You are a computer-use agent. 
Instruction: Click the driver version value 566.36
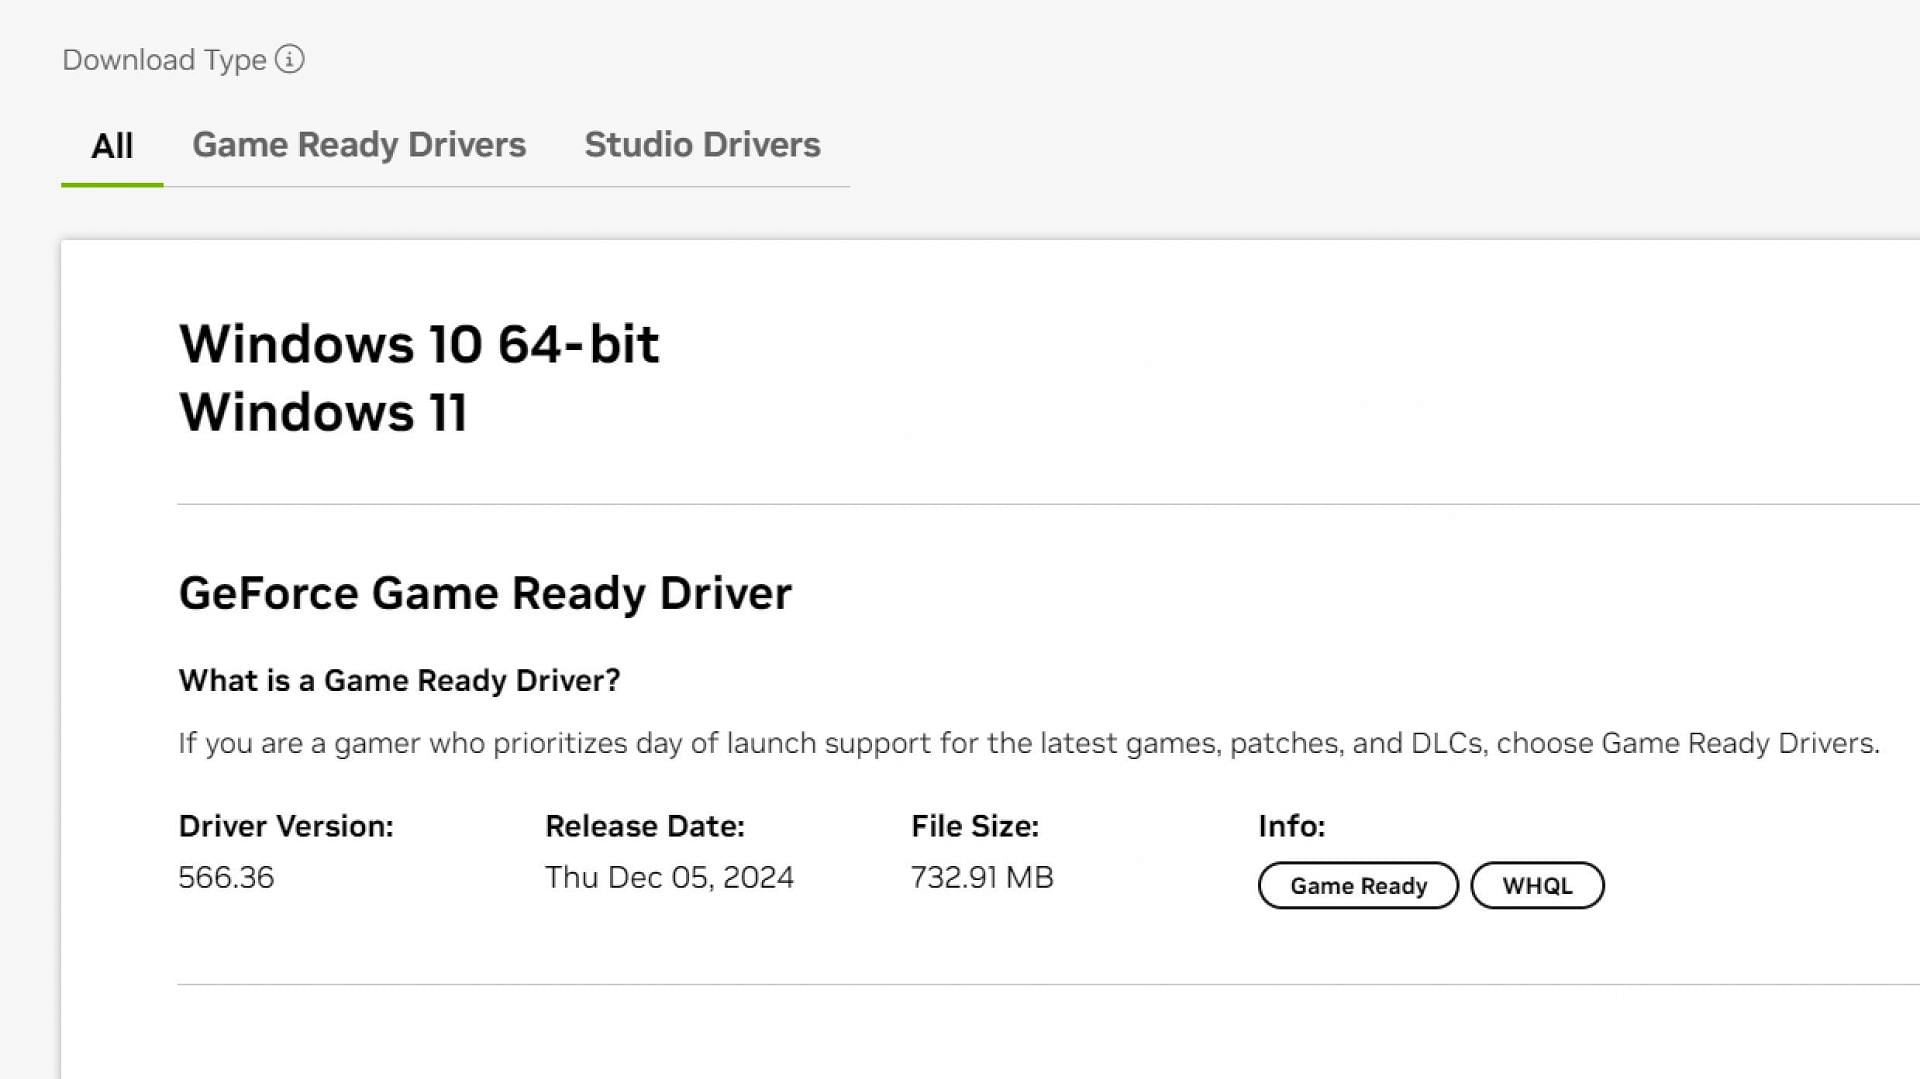(226, 878)
